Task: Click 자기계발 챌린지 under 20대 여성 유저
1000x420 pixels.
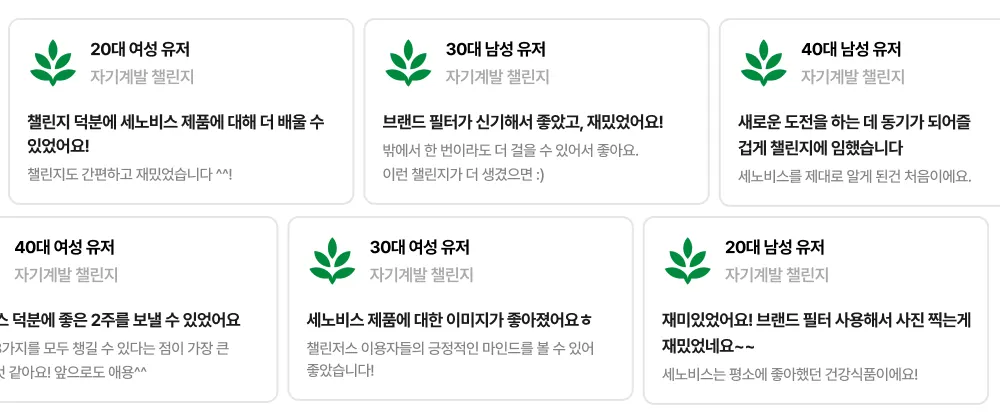Action: click(x=142, y=77)
